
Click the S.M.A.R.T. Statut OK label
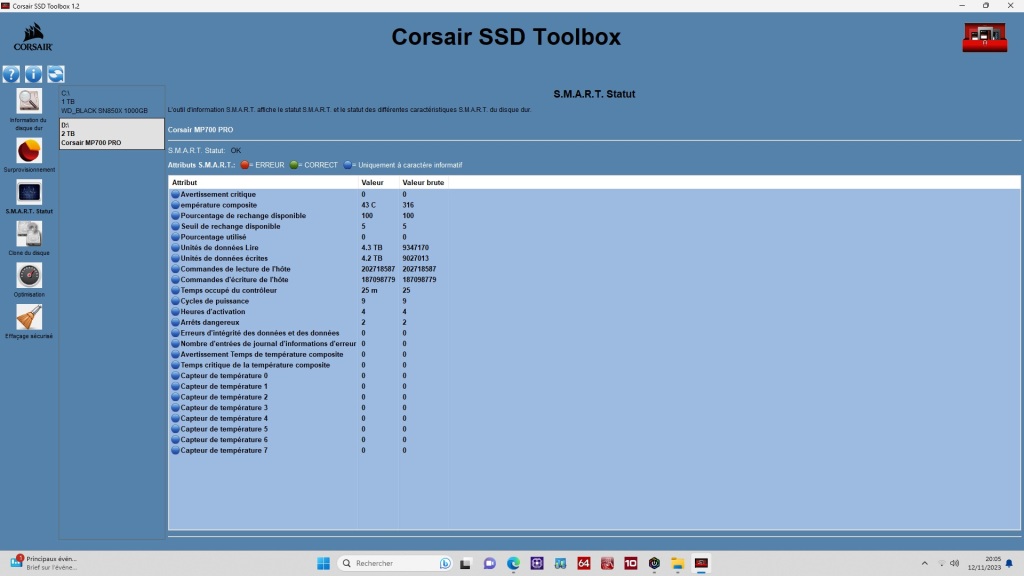point(205,152)
